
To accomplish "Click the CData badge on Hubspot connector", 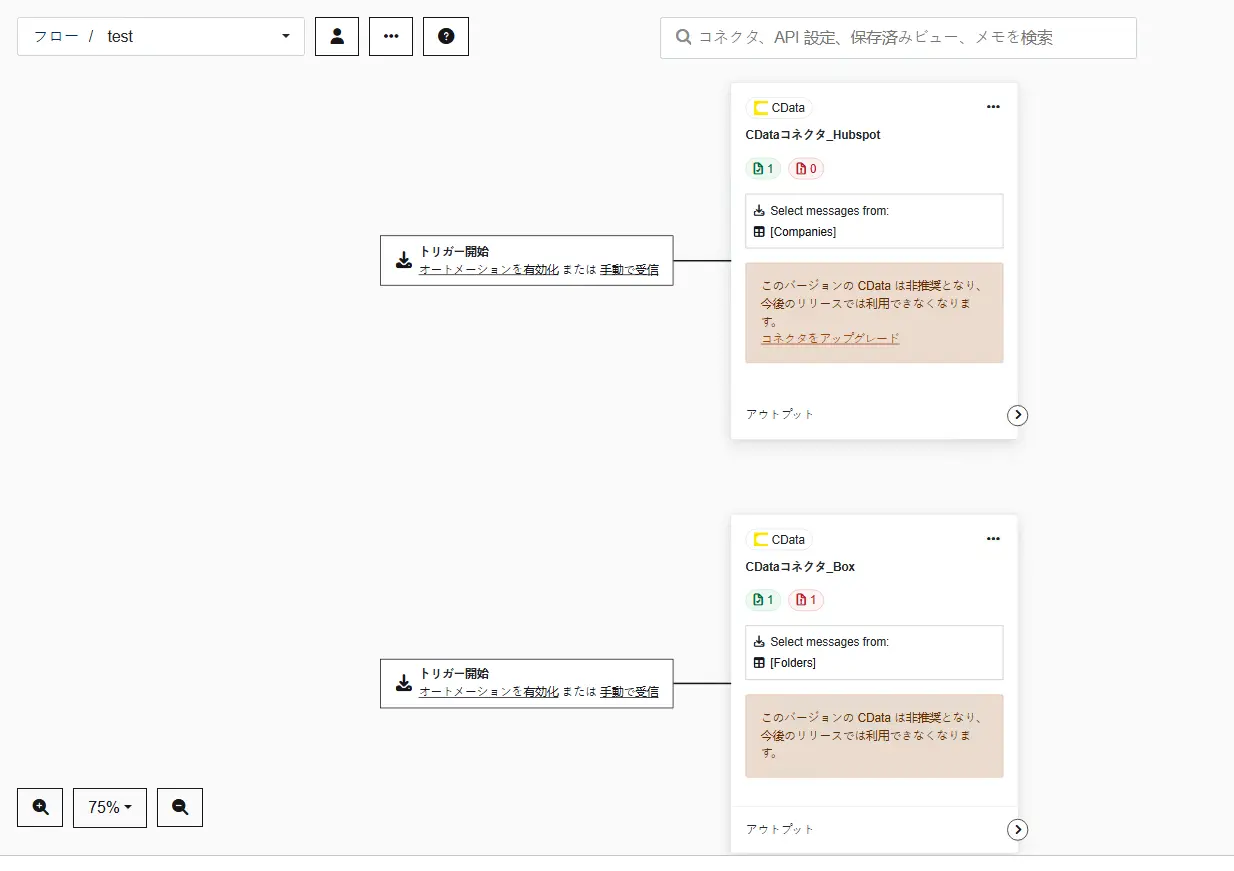I will click(x=779, y=108).
